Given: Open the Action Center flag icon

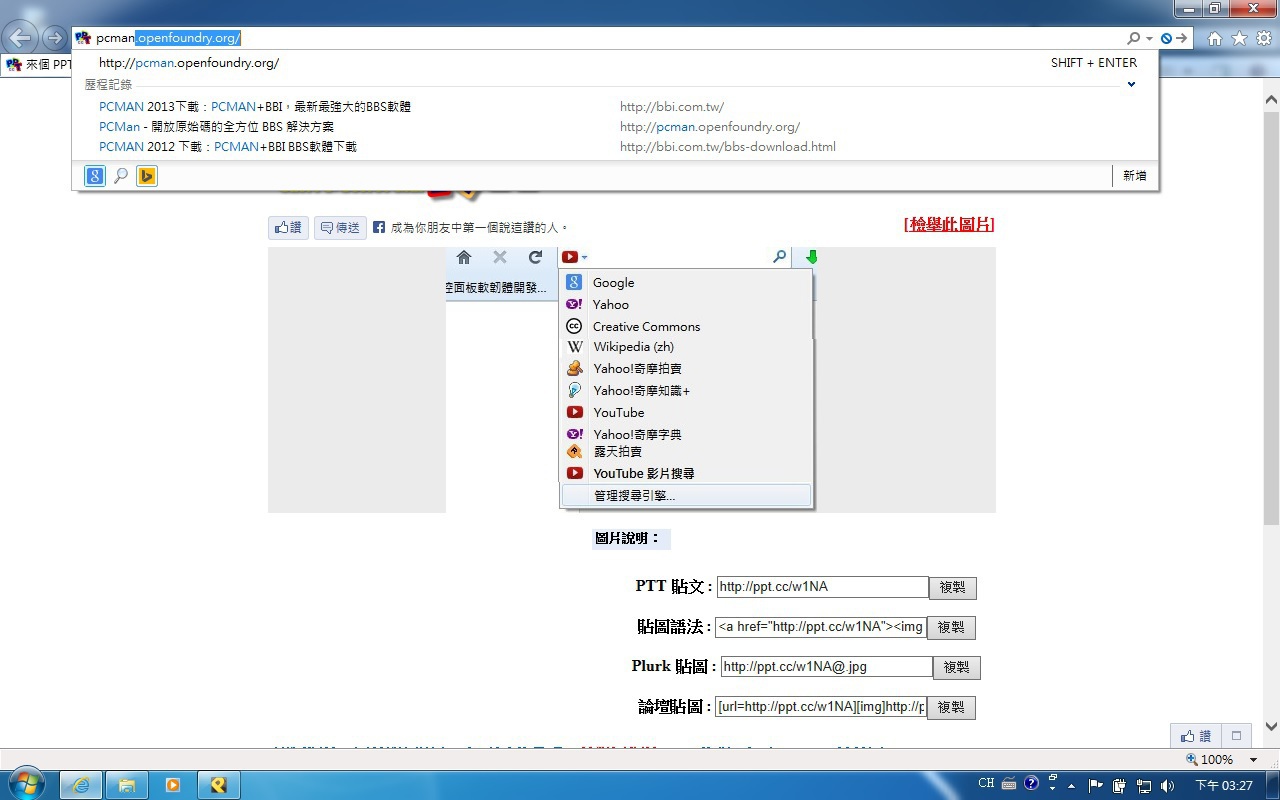Looking at the screenshot, I should [x=1095, y=785].
